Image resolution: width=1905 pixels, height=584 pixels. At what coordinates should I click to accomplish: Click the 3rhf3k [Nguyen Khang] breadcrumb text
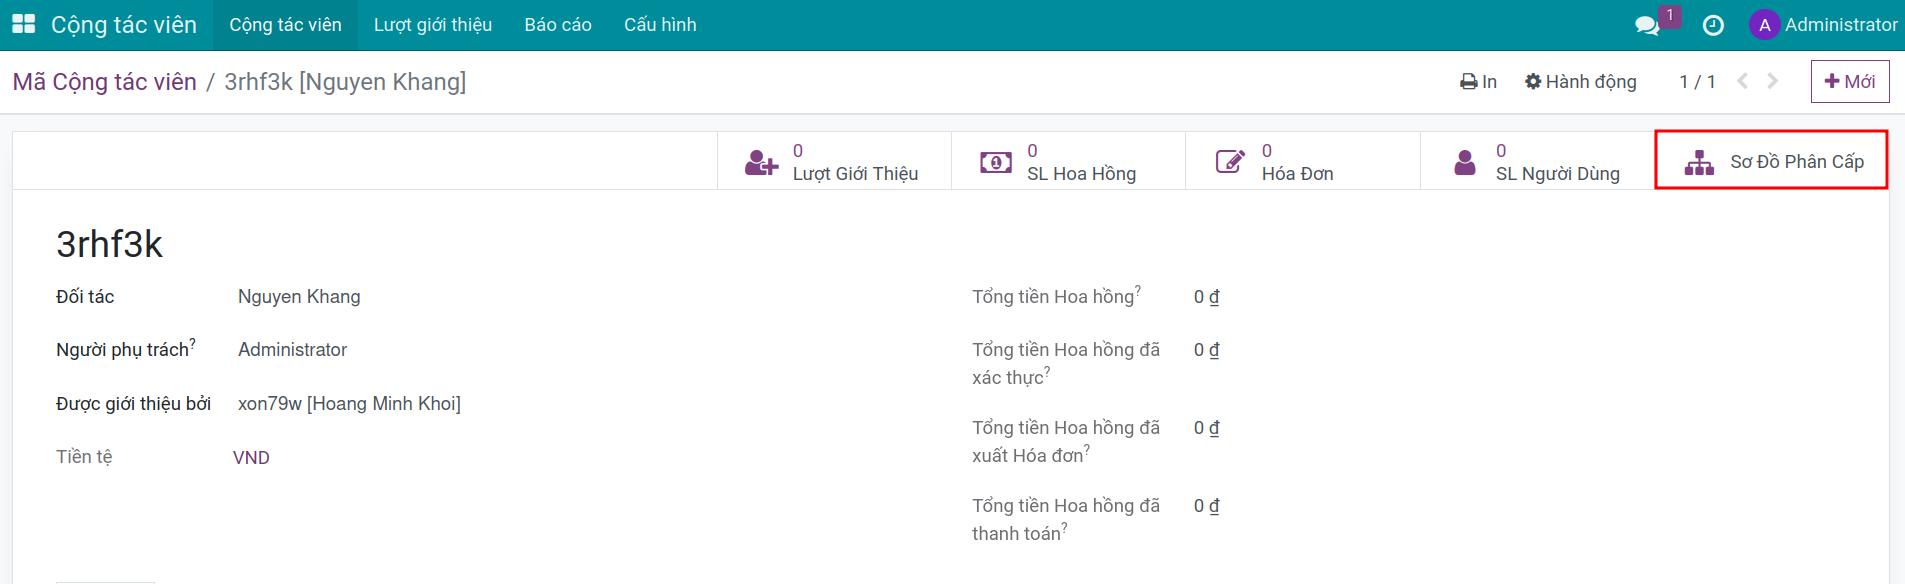click(345, 82)
